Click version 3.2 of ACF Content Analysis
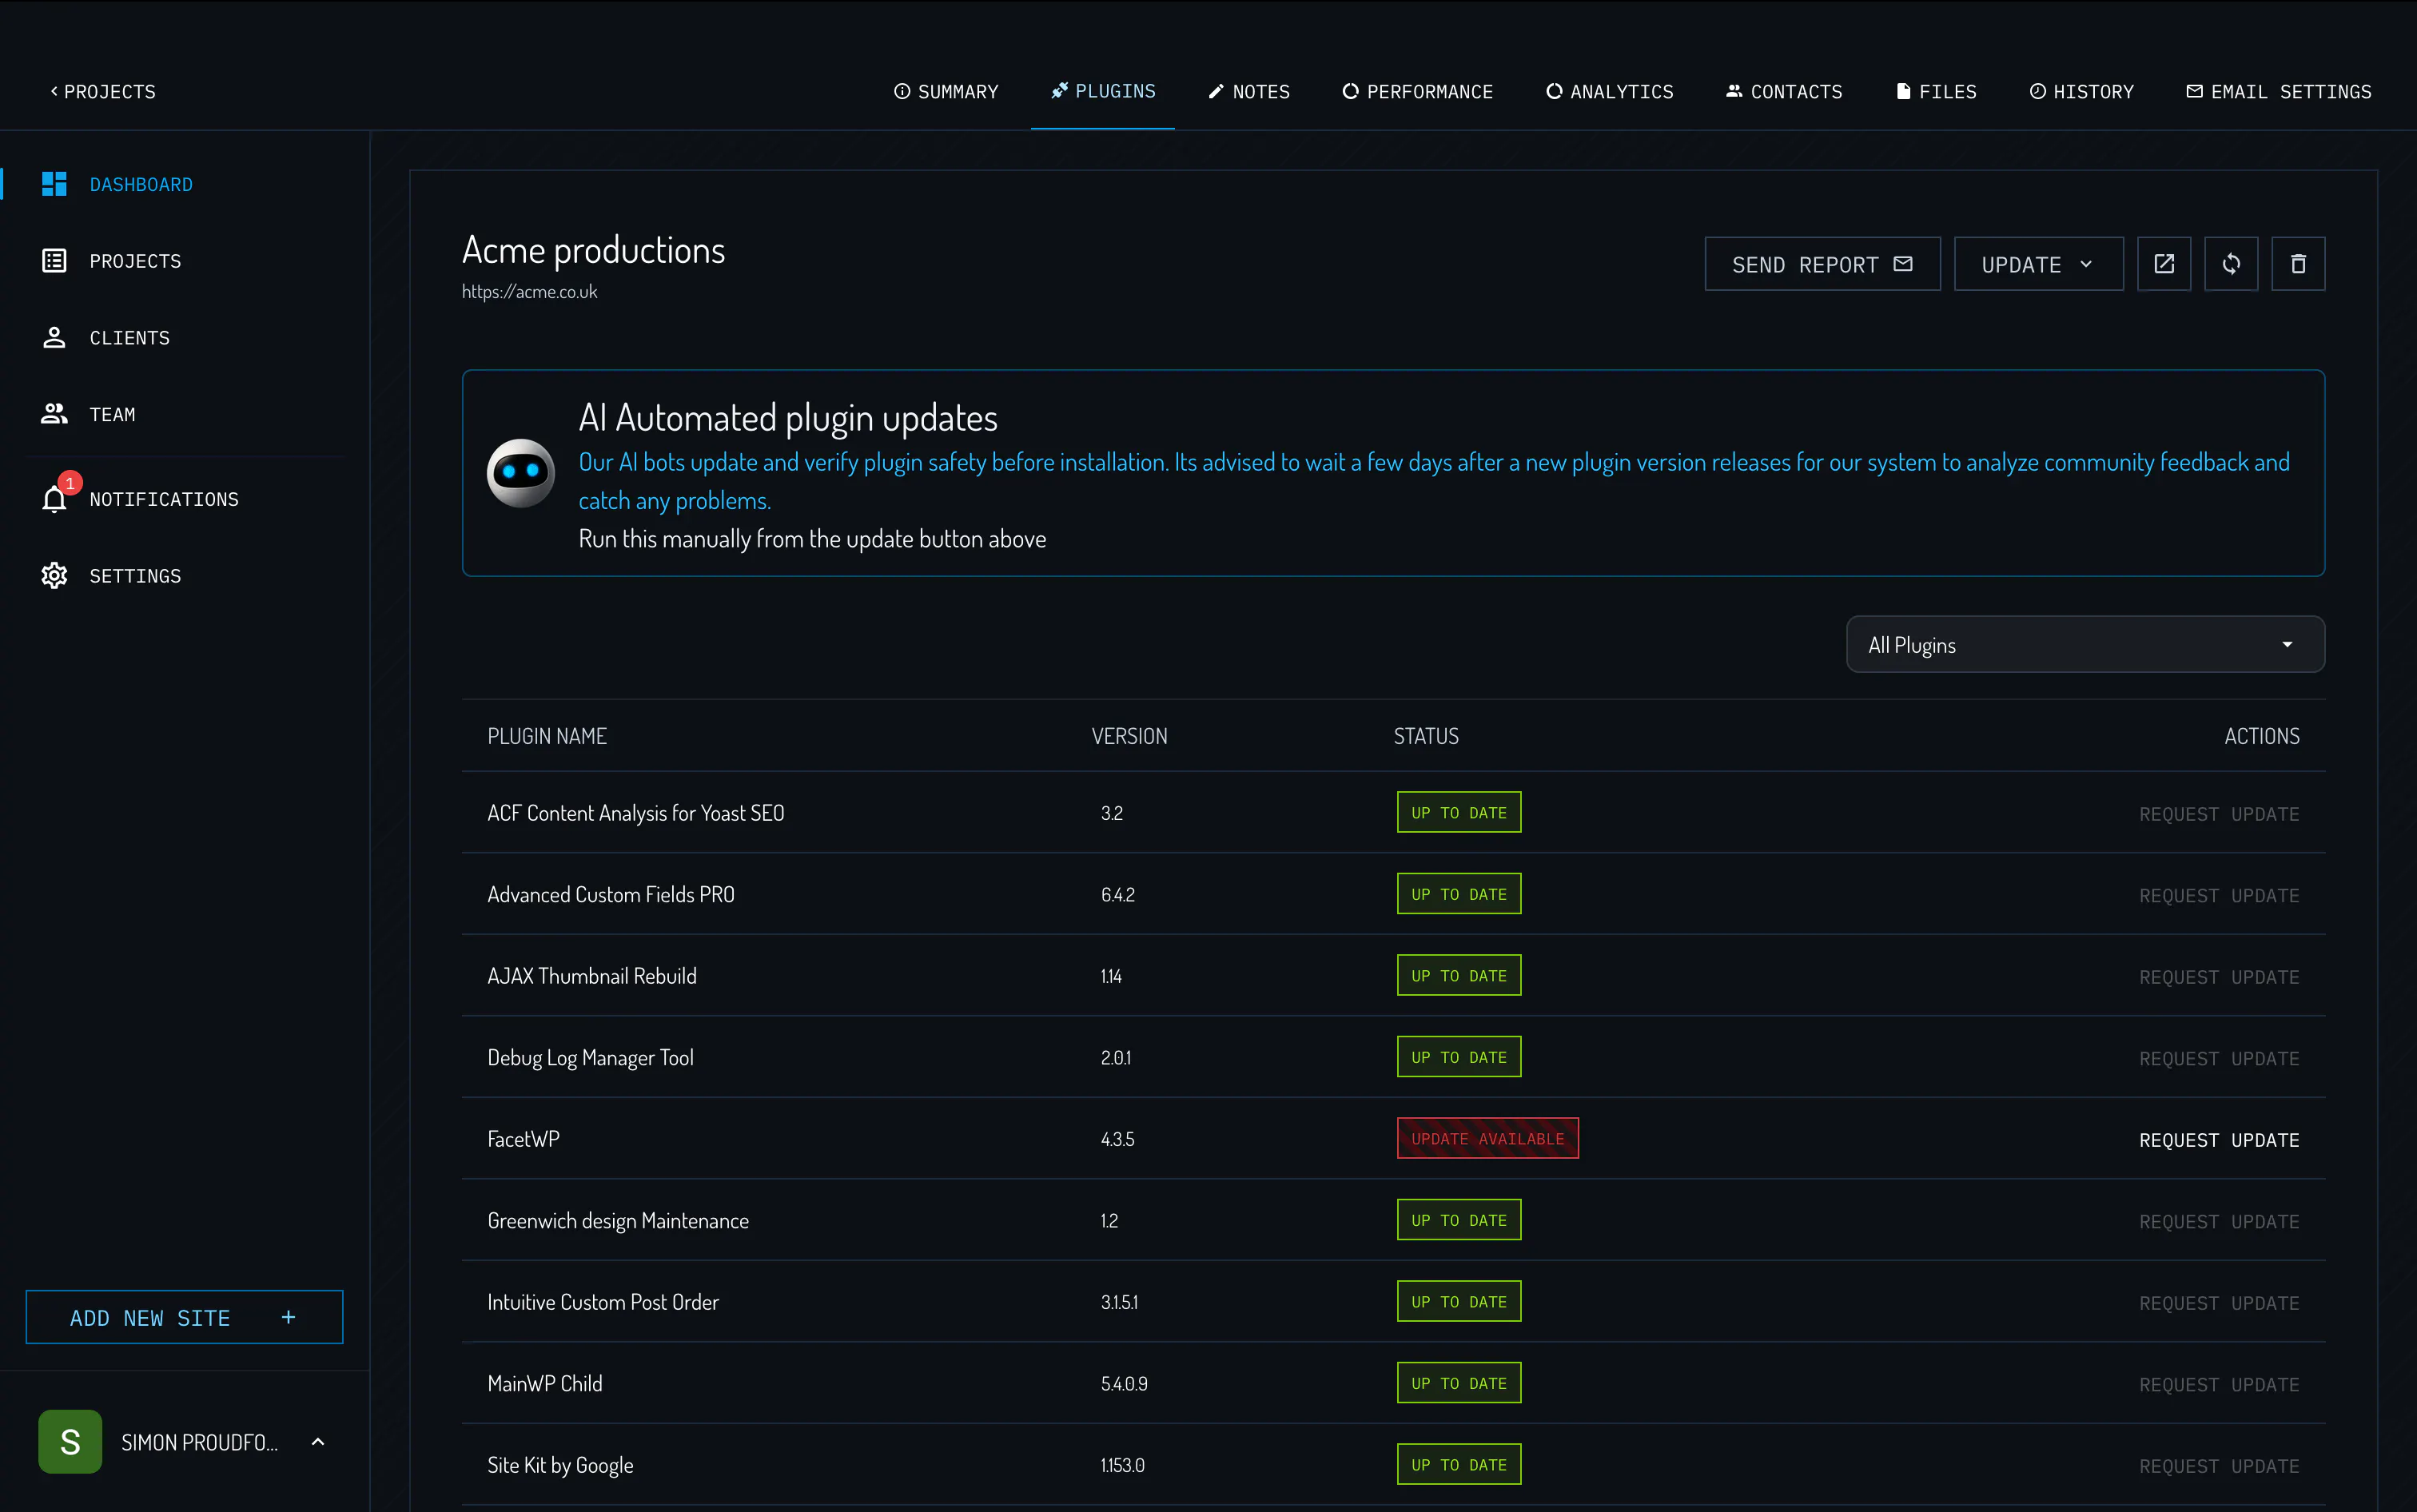 [1112, 813]
